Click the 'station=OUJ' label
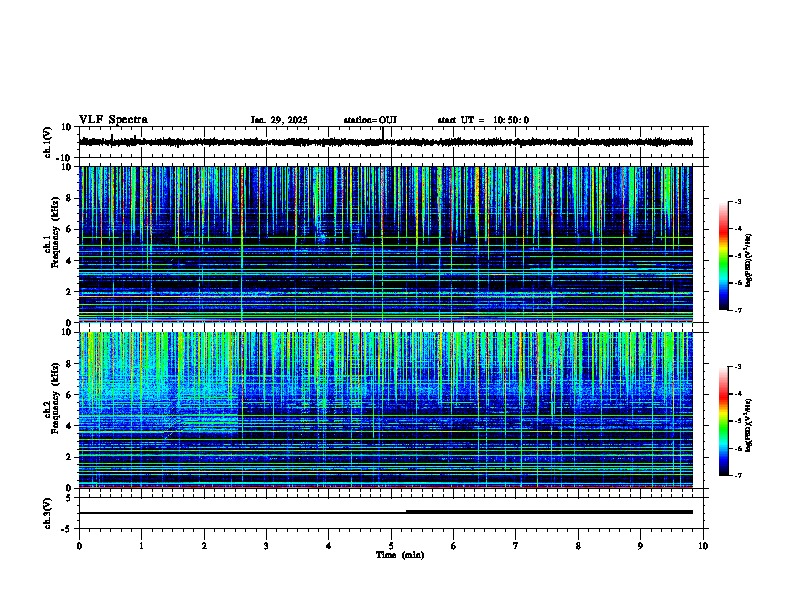Viewport: 792px width, 612px height. [370, 120]
